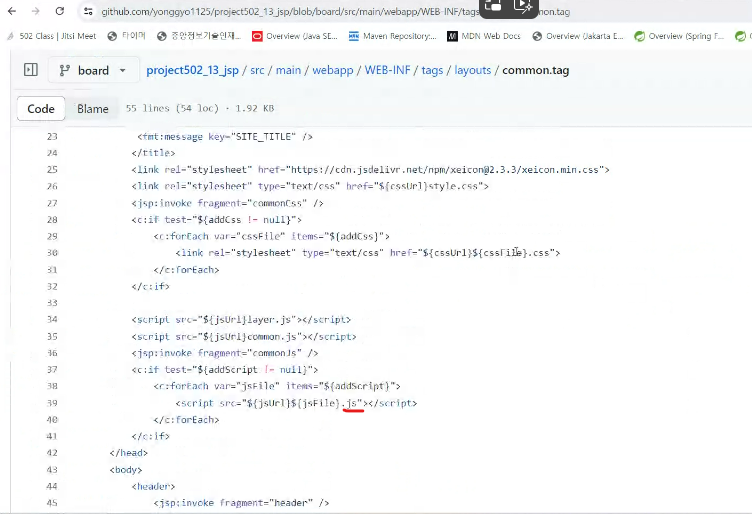Open 502 Class Jitsi Meet bookmark
The height and width of the screenshot is (514, 752).
(x=51, y=36)
